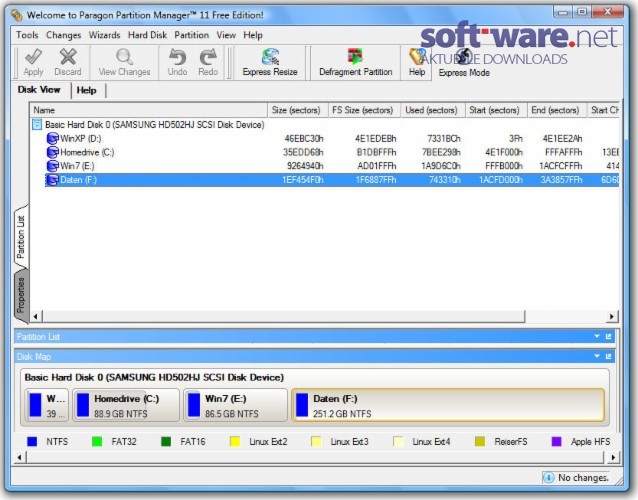Screen dimensions: 638x500
Task: Open the Wizards menu
Action: point(104,35)
